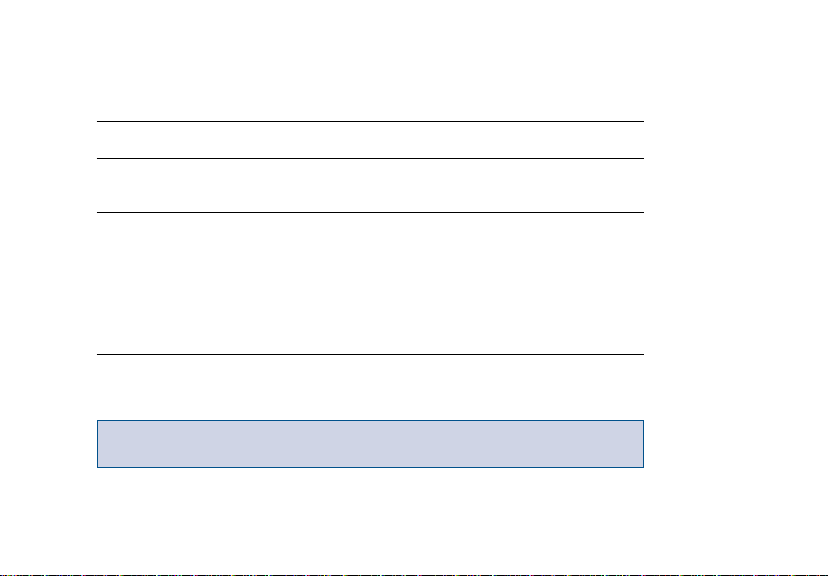This screenshot has width=828, height=576.
Task: Click the right end of the rule above the blue box
Action: (641, 354)
